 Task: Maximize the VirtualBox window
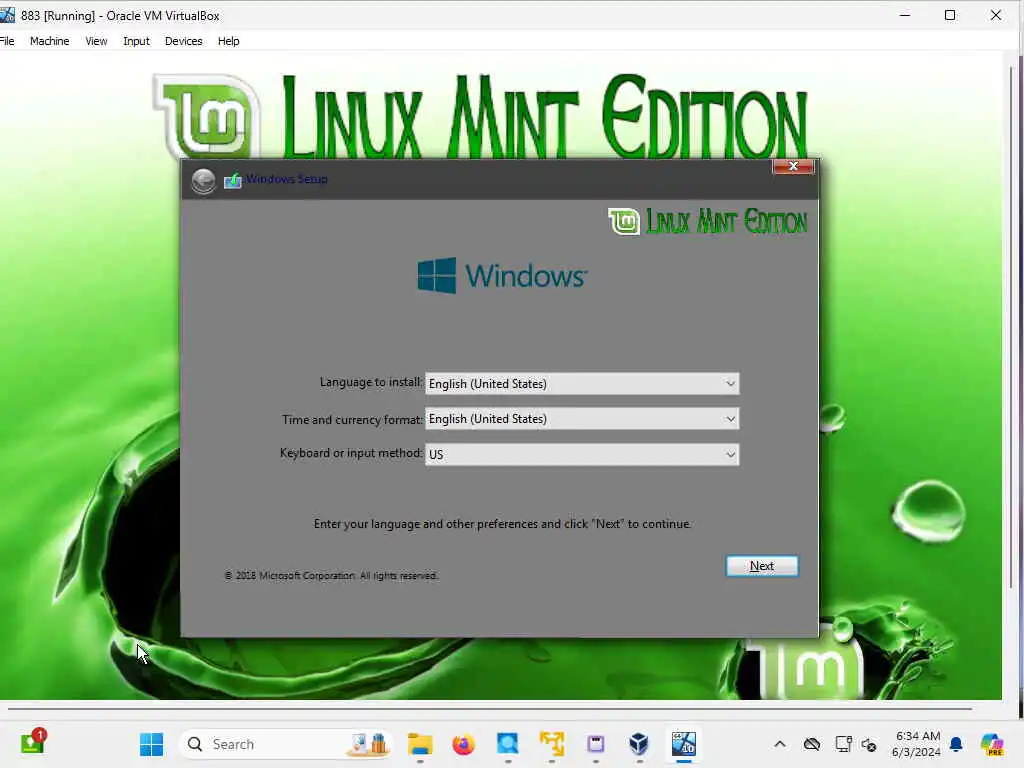950,15
